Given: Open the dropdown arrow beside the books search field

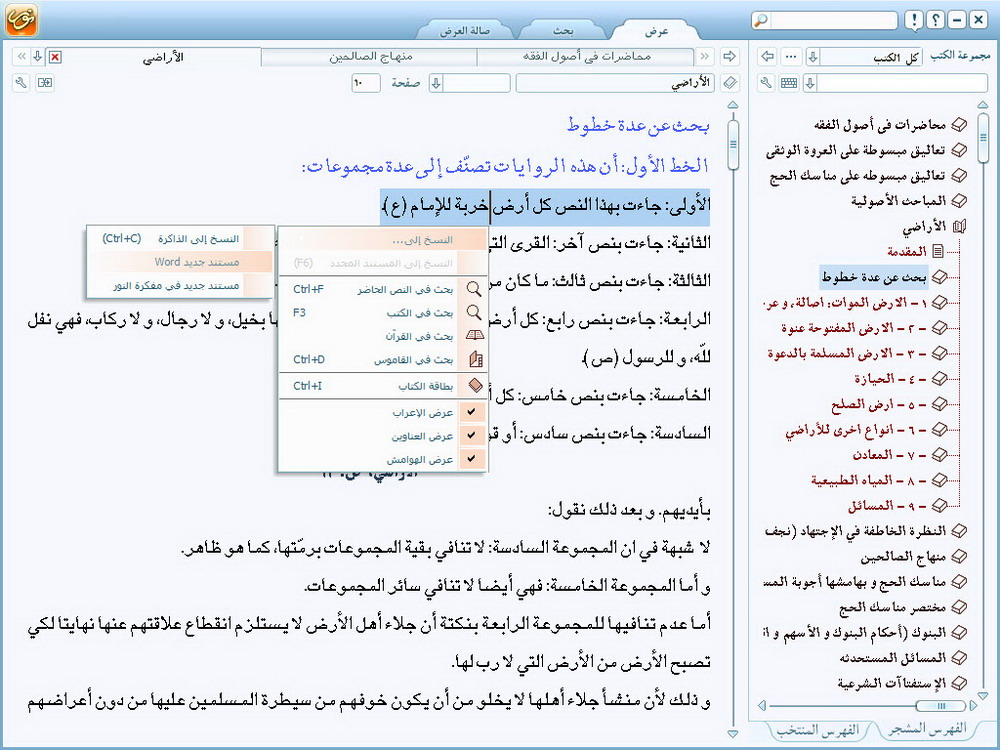Looking at the screenshot, I should [x=810, y=83].
